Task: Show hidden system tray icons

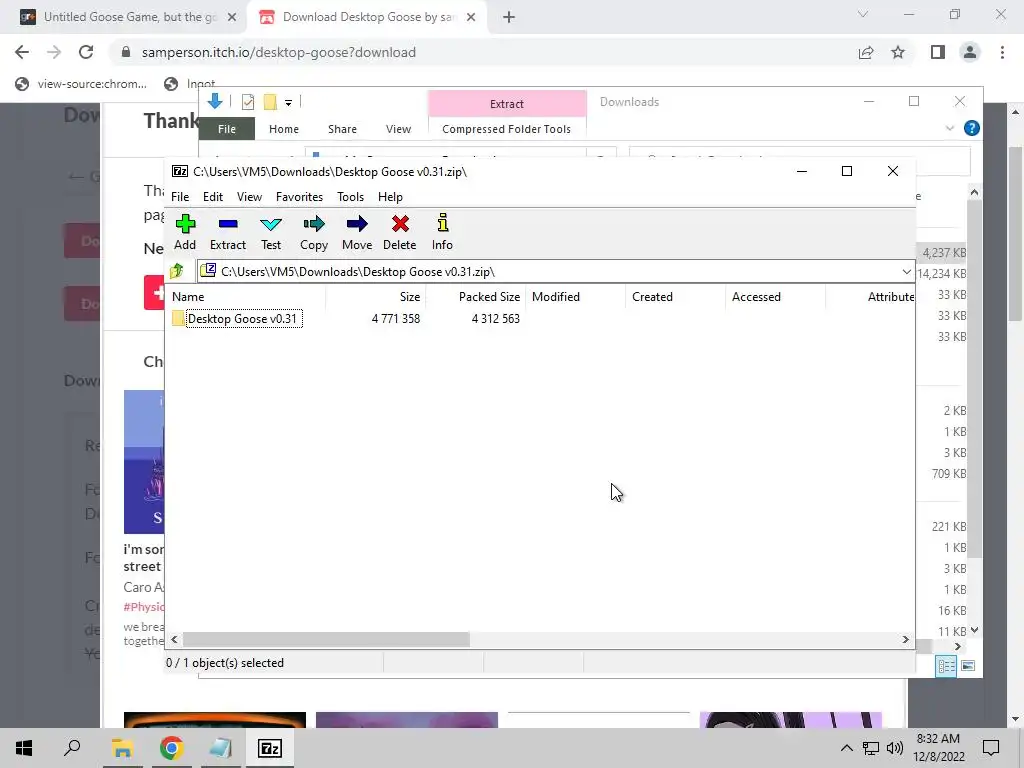Action: (x=846, y=748)
